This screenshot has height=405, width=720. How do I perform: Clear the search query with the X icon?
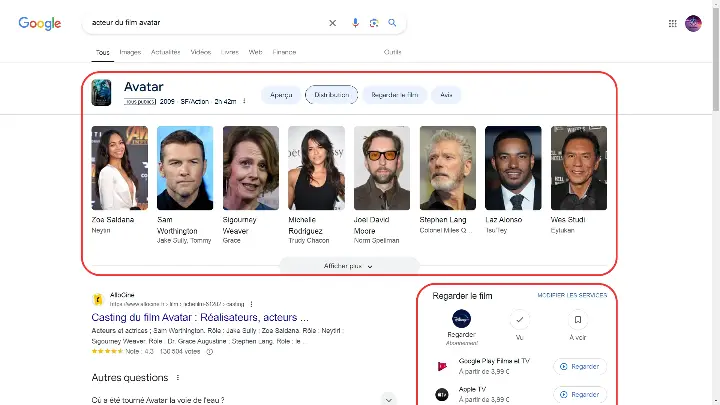(x=332, y=23)
